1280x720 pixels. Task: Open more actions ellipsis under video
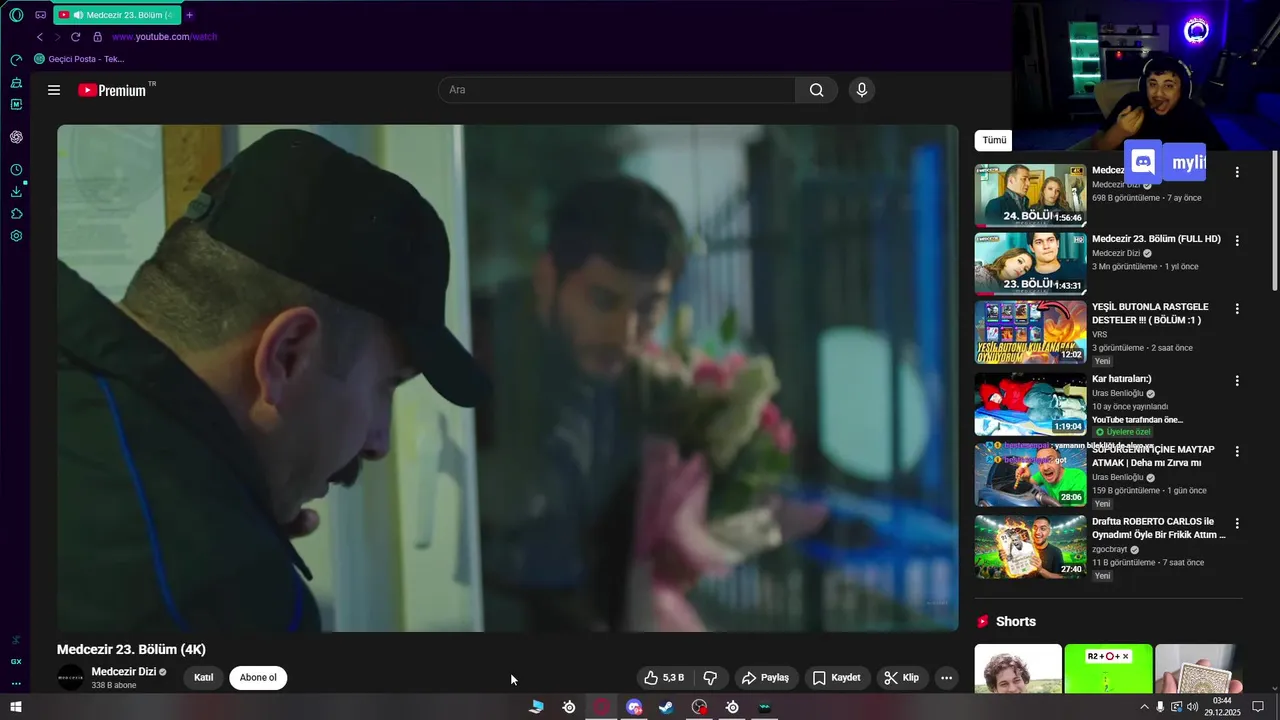tap(946, 678)
